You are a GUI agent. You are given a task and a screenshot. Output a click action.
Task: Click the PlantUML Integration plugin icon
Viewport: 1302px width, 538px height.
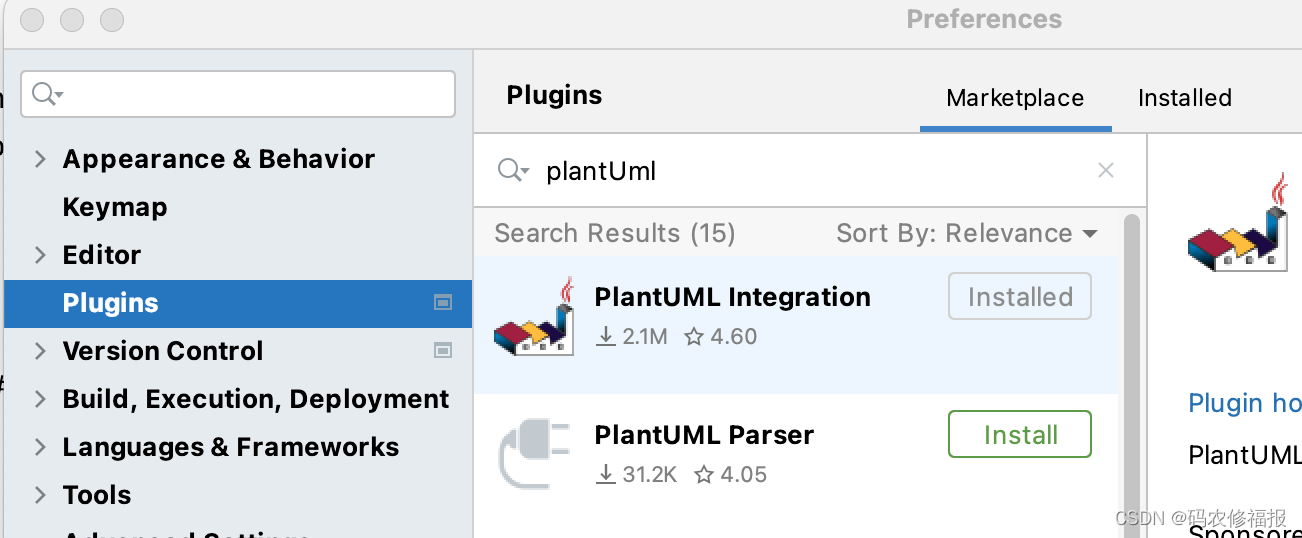pos(534,318)
